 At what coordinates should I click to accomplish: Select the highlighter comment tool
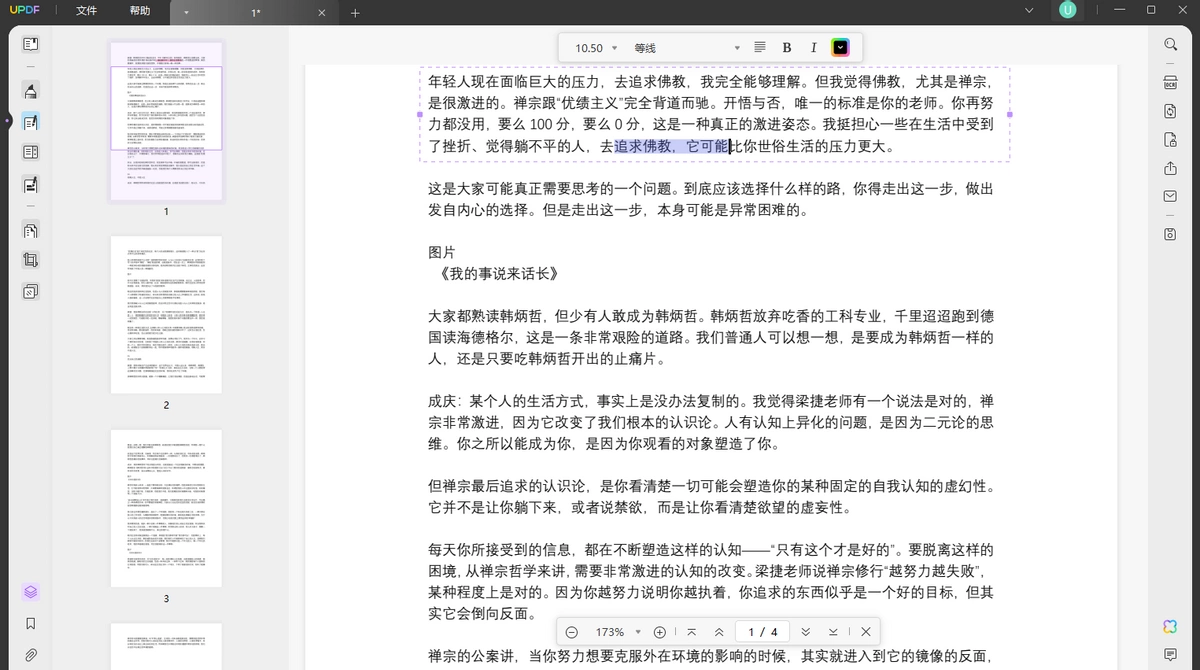(x=31, y=92)
